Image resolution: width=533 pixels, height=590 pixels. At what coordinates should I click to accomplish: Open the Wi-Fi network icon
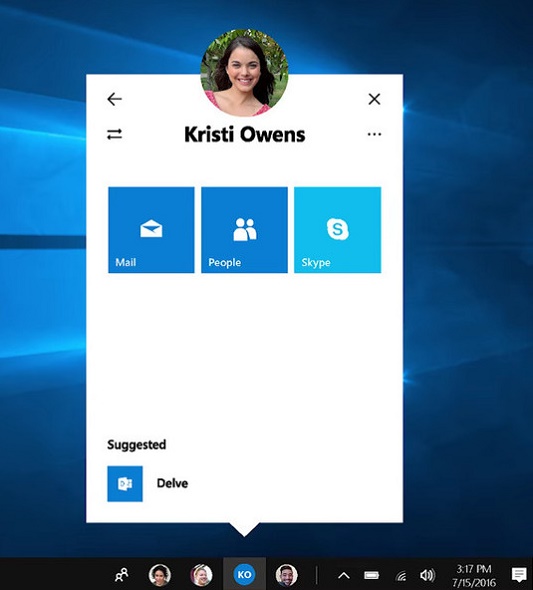pos(401,575)
